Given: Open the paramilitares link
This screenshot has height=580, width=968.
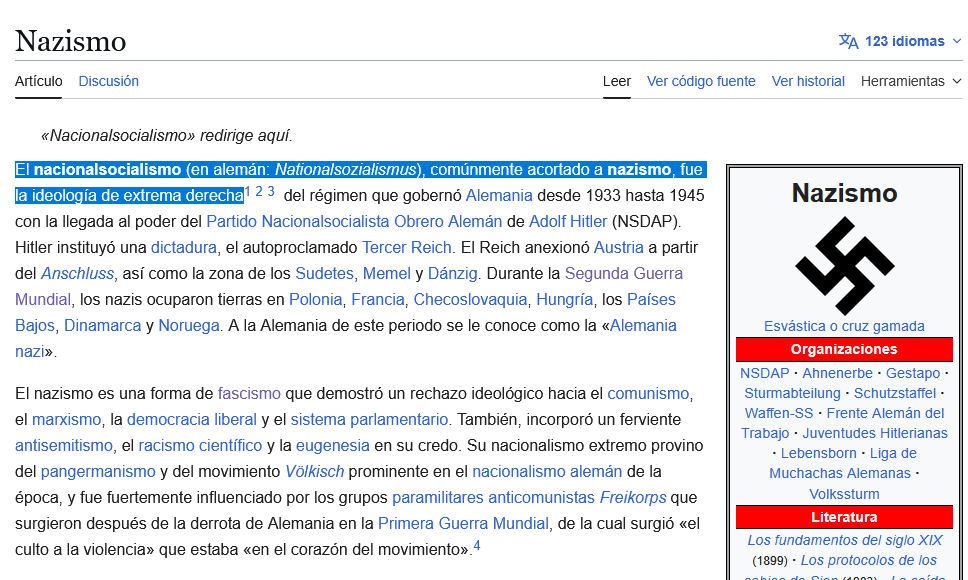Looking at the screenshot, I should pos(438,497).
